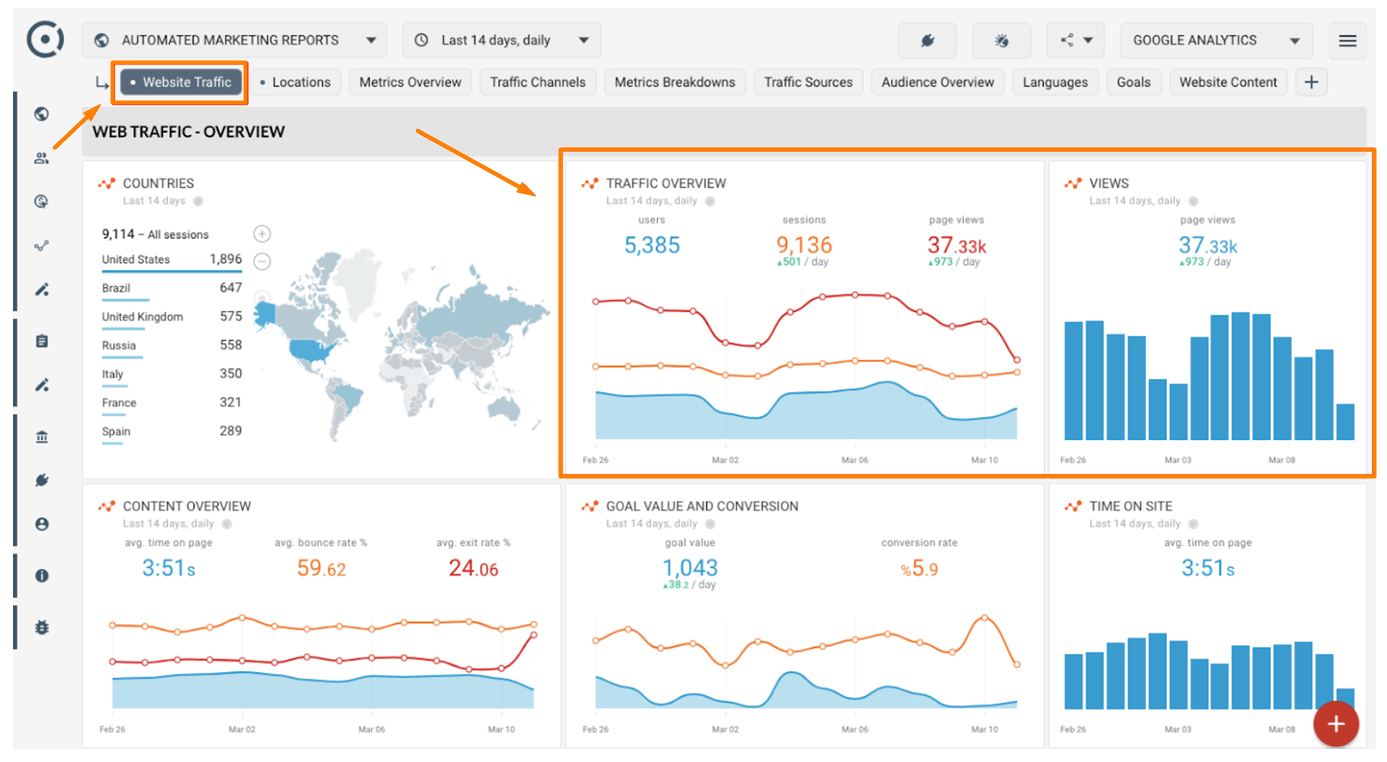Click the %5.9 conversion rate value
This screenshot has height=762, width=1387.
(x=919, y=569)
